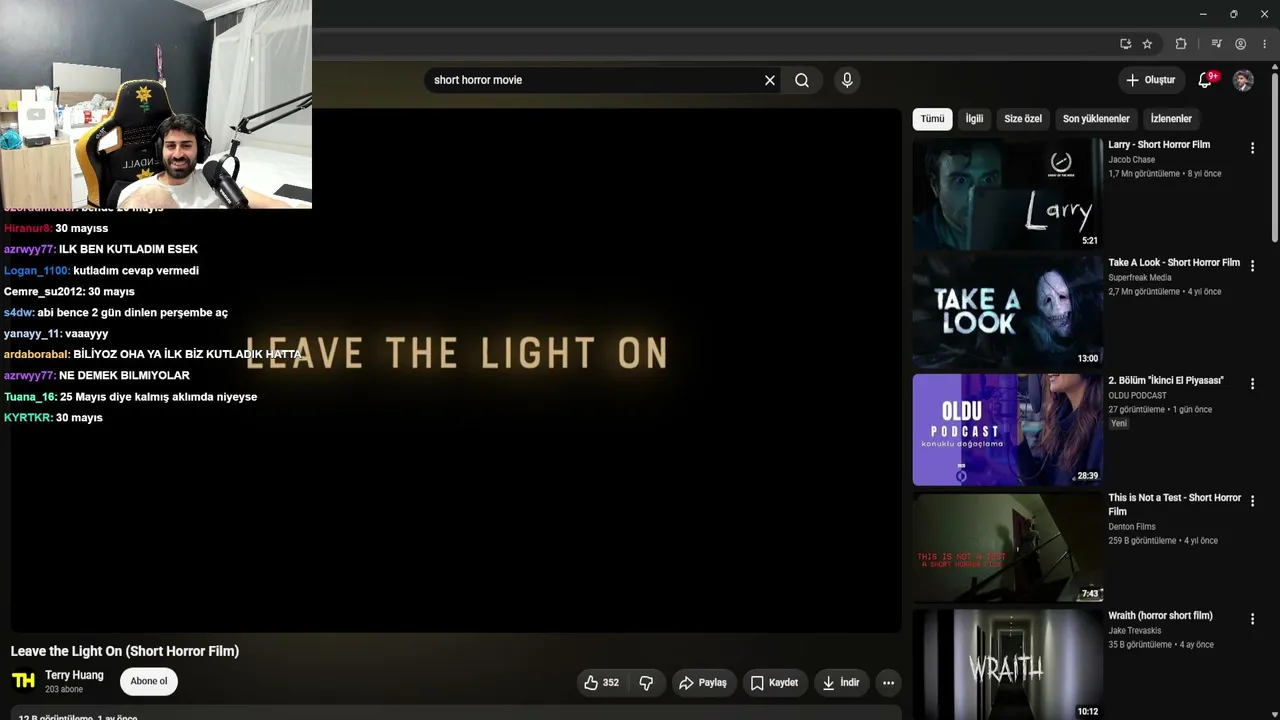Image resolution: width=1280 pixels, height=720 pixels.
Task: Open the Terry Huang channel name
Action: click(74, 675)
